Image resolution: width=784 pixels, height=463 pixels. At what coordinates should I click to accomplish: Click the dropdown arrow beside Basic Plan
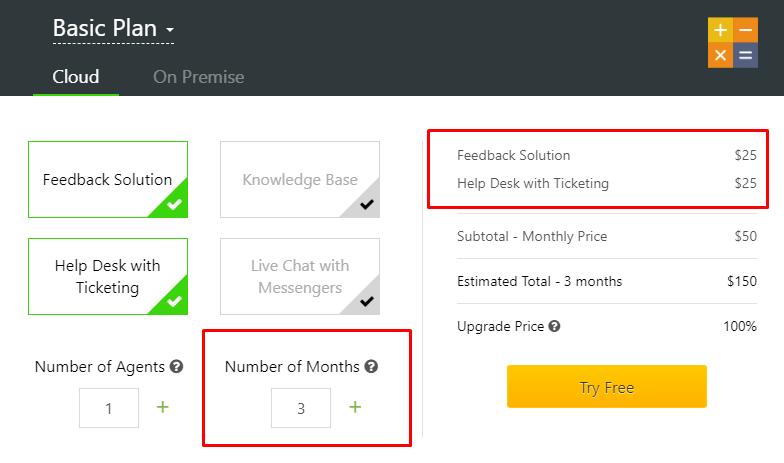[x=170, y=31]
